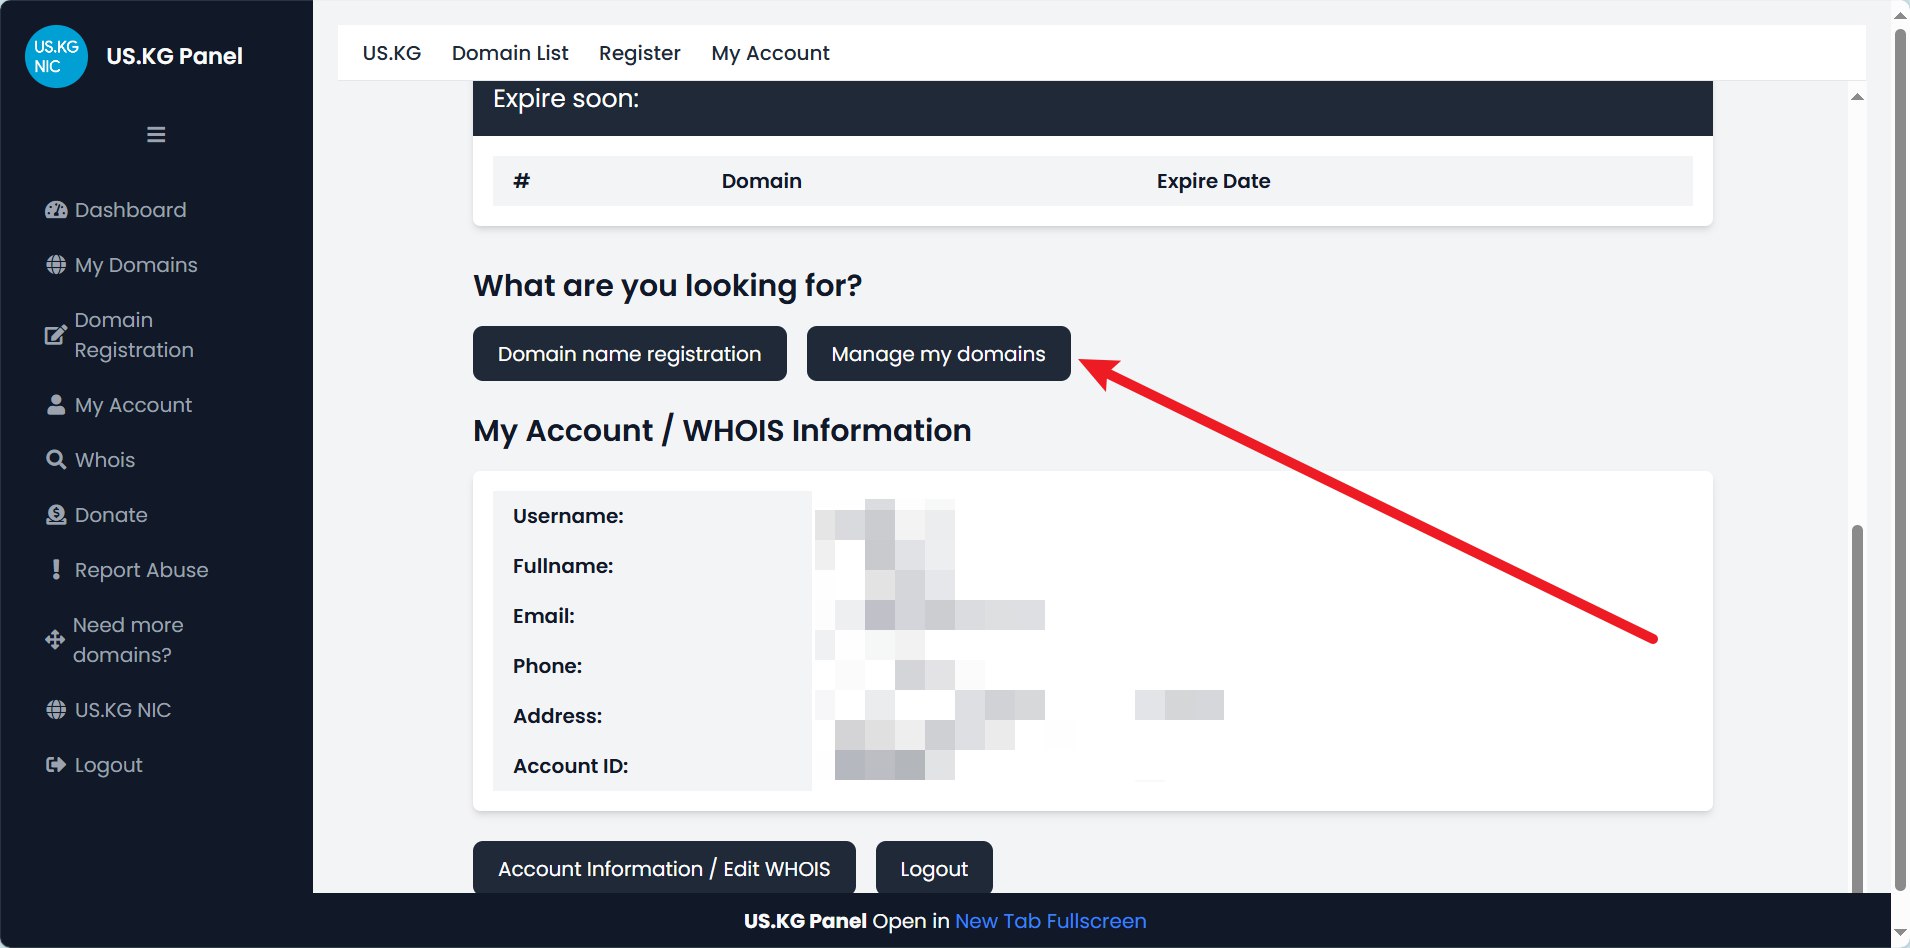Click the Email: label
1910x948 pixels.
click(544, 616)
